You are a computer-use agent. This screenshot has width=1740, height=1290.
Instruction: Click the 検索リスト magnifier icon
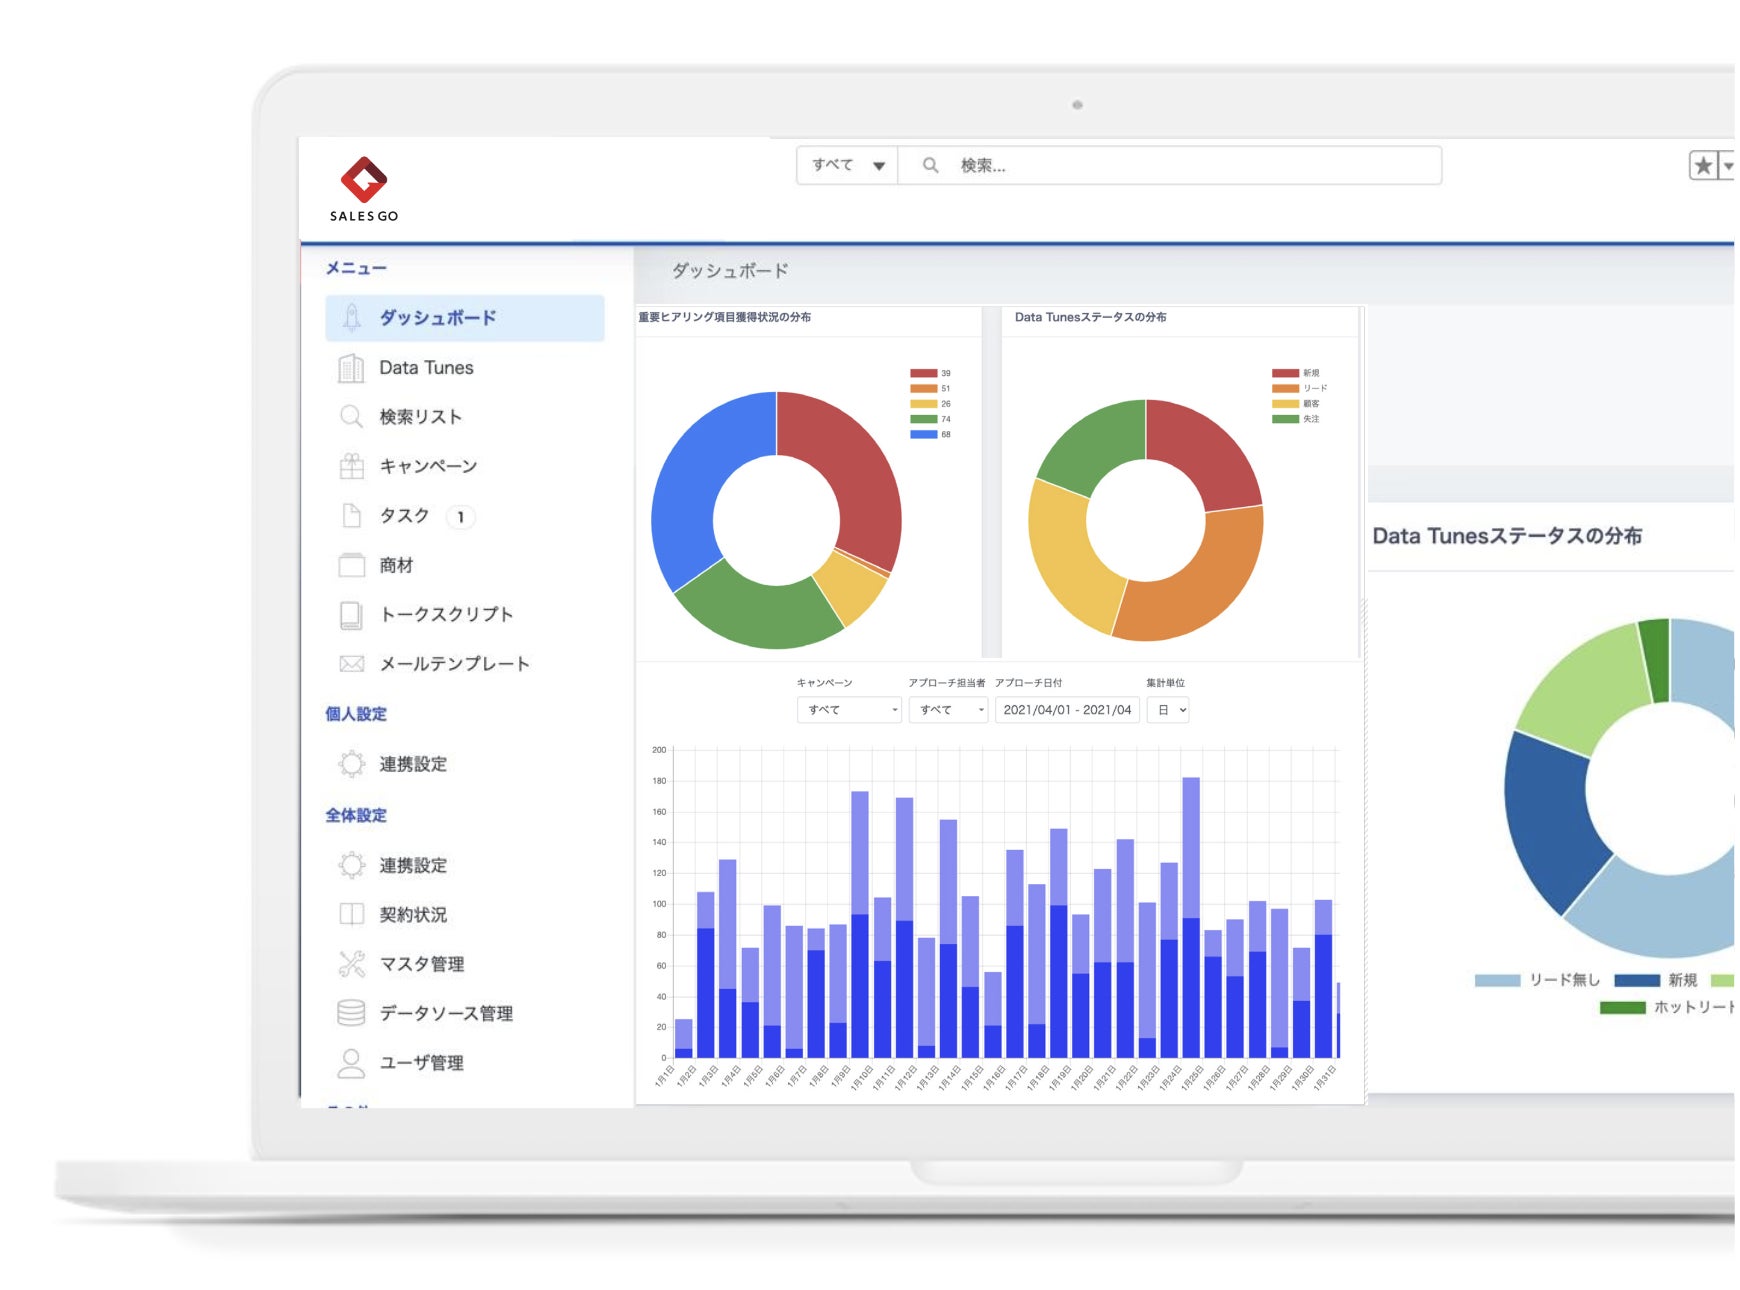pyautogui.click(x=351, y=417)
